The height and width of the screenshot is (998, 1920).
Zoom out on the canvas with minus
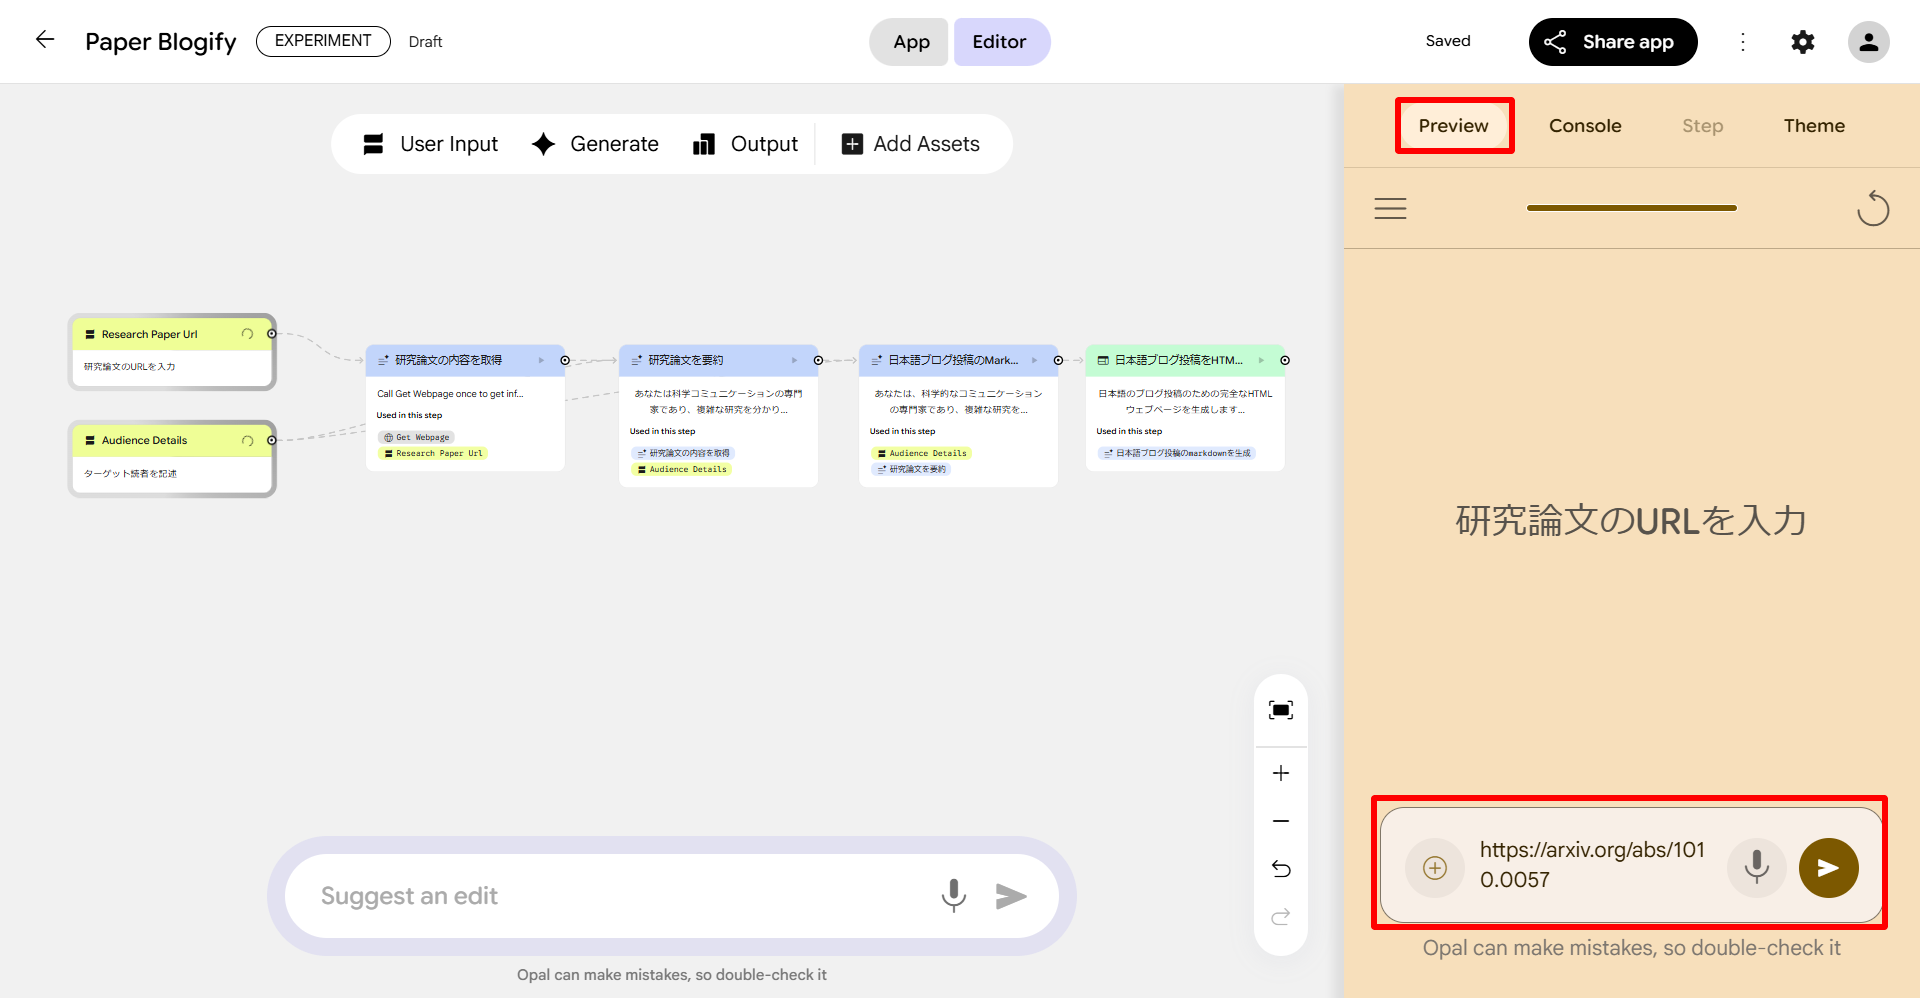pyautogui.click(x=1280, y=821)
